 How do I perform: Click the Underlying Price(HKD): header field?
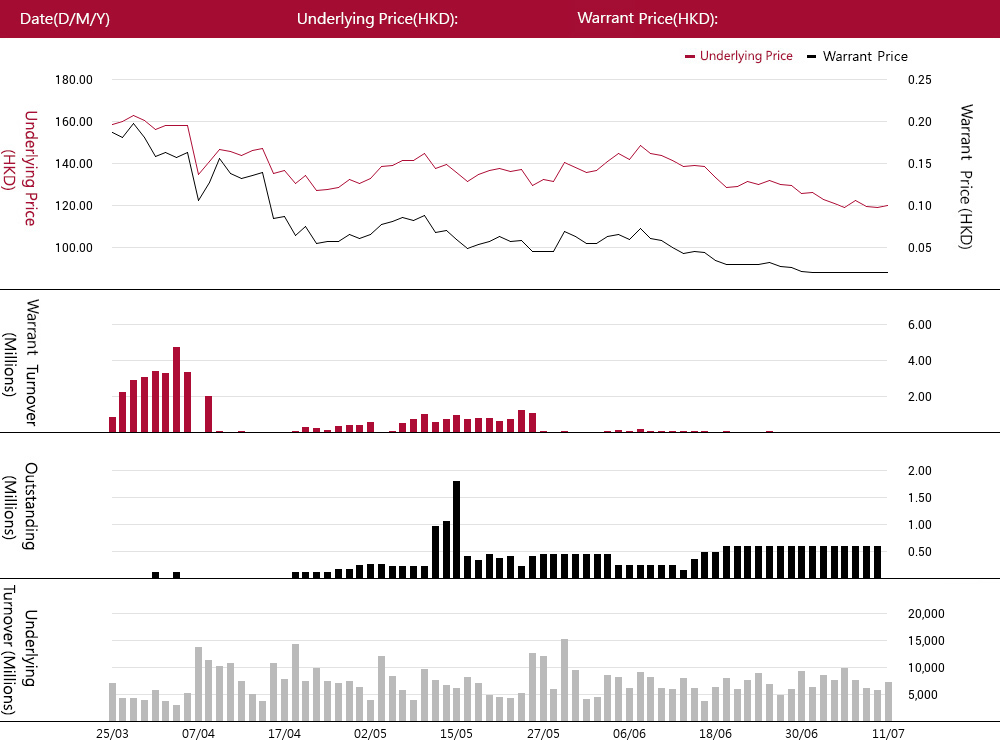tap(378, 18)
